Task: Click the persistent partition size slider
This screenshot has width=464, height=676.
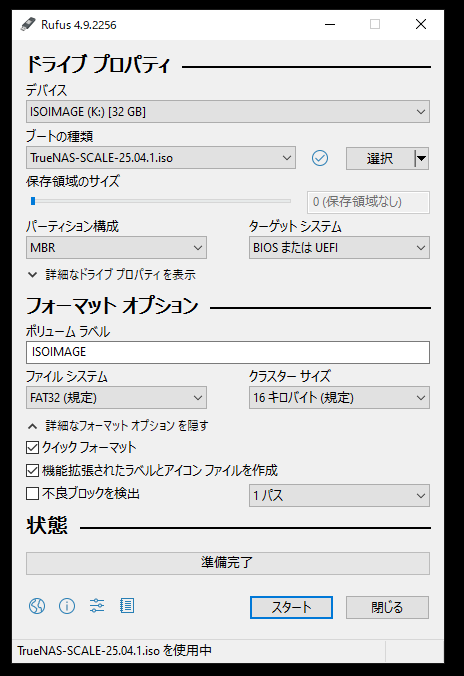Action: [x=160, y=201]
